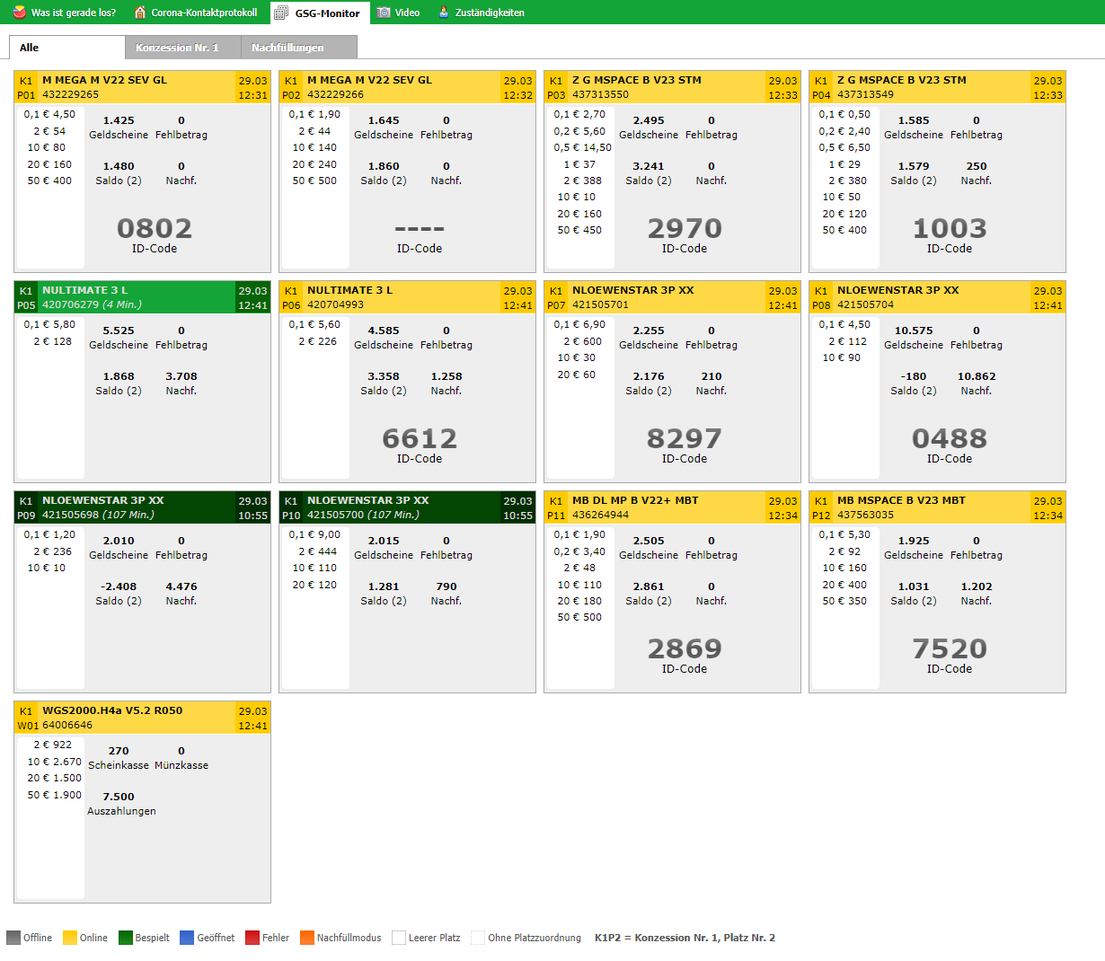Open P12 MB MSPACE B V23 header
Image resolution: width=1105 pixels, height=961 pixels.
(937, 507)
